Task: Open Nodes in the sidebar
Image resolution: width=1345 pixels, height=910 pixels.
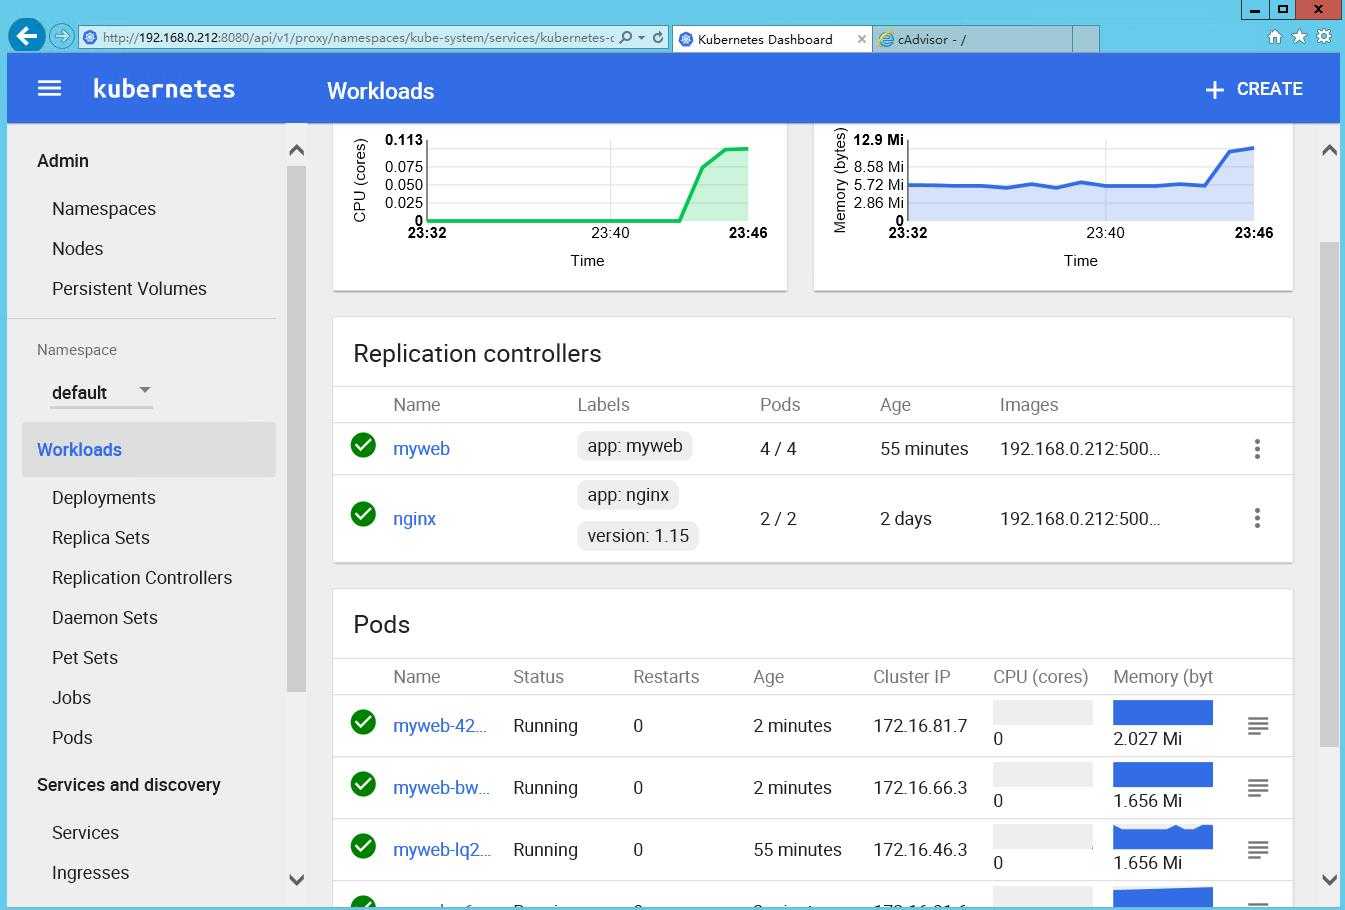Action: pyautogui.click(x=77, y=249)
